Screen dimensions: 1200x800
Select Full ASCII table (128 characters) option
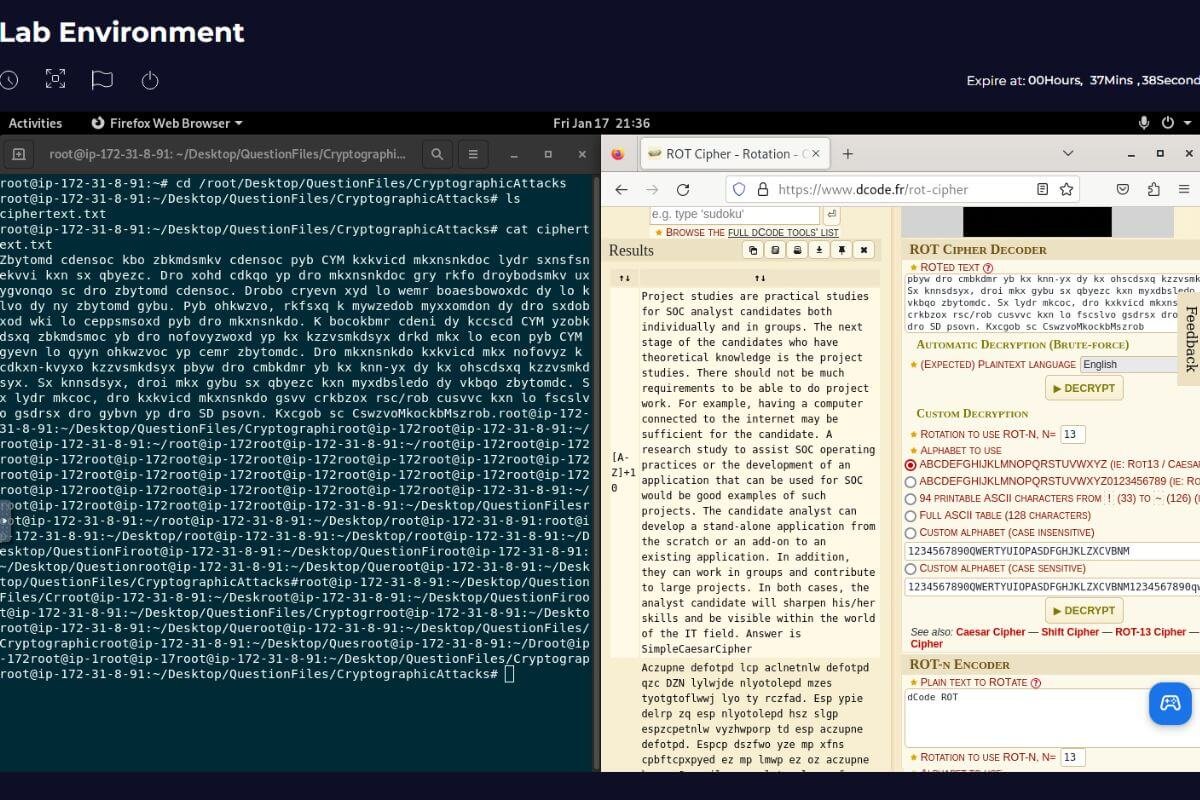910,516
